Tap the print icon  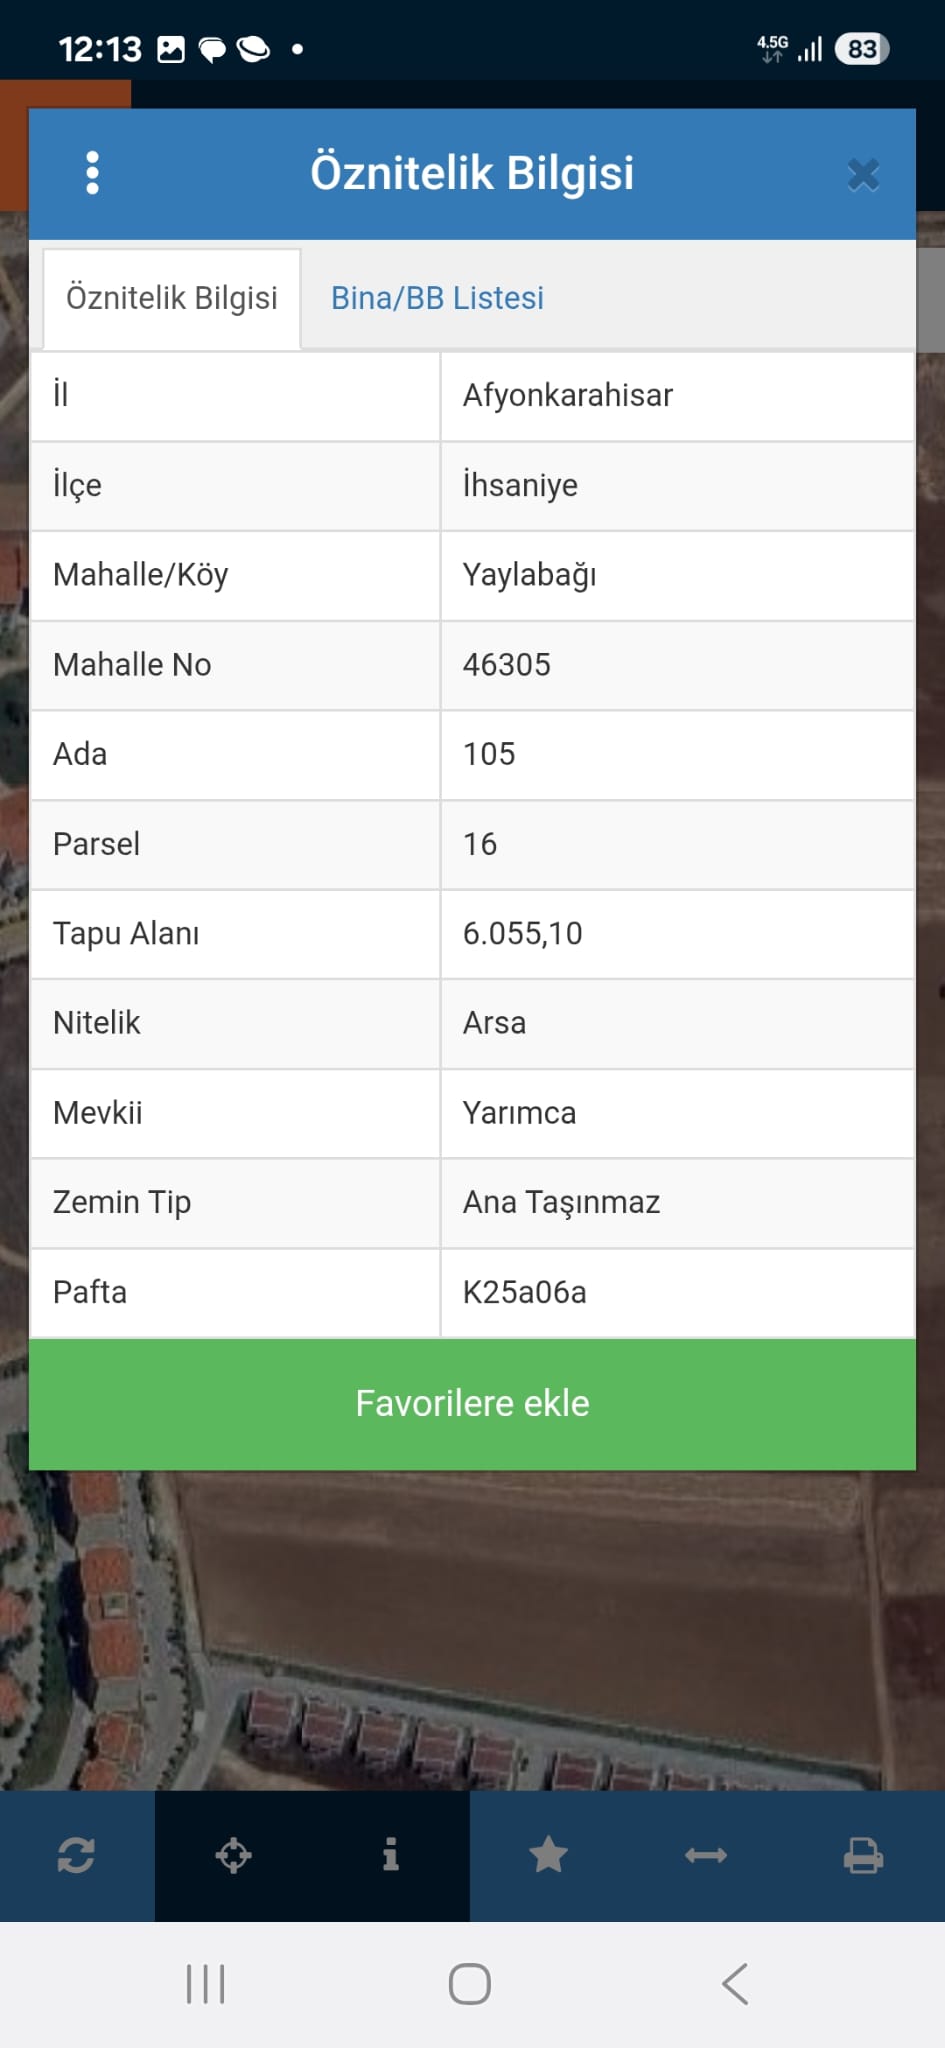[863, 1856]
